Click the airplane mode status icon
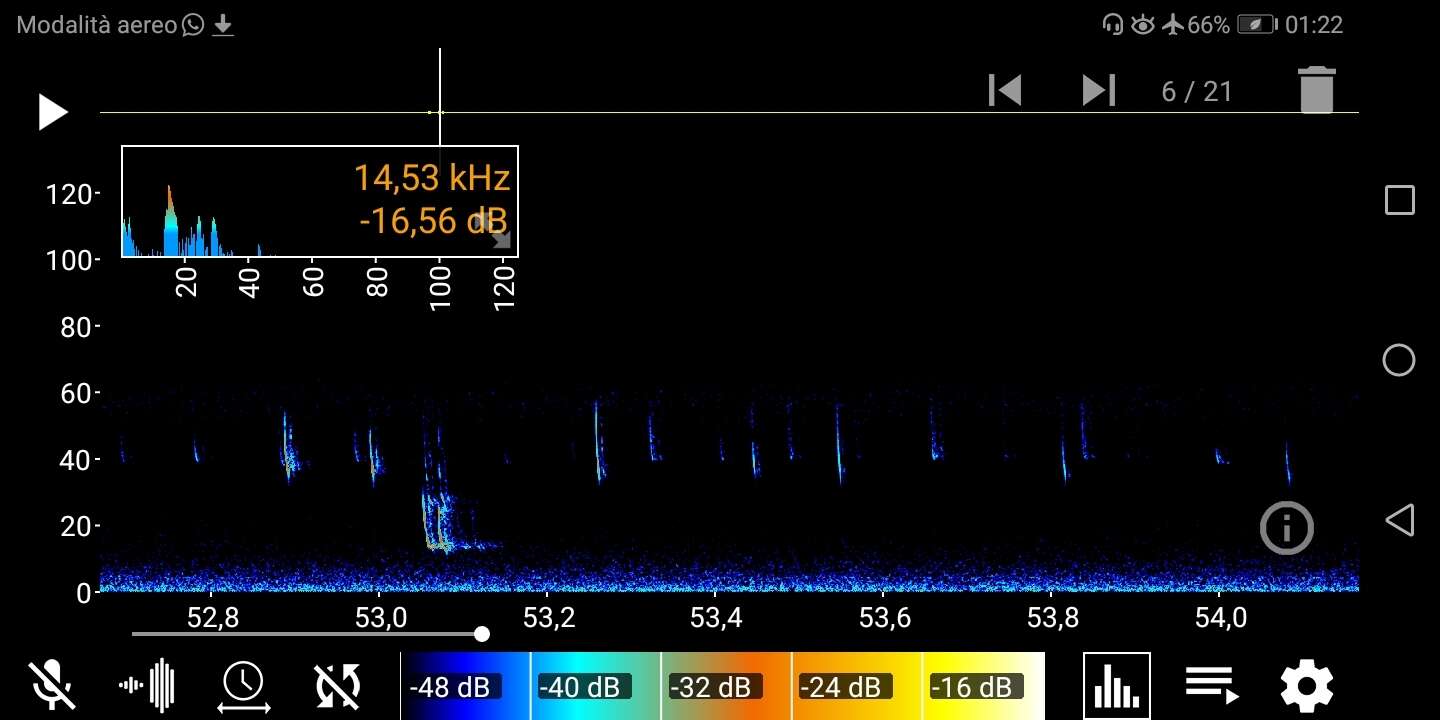 (1174, 25)
